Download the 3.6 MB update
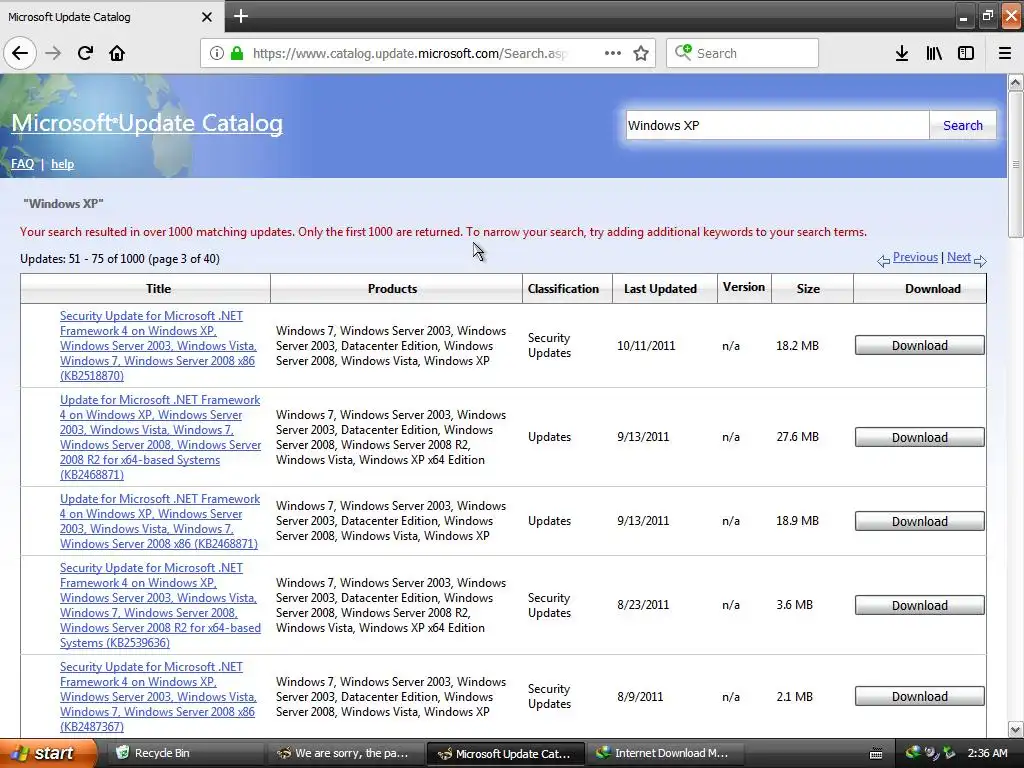The height and width of the screenshot is (768, 1024). (x=920, y=605)
